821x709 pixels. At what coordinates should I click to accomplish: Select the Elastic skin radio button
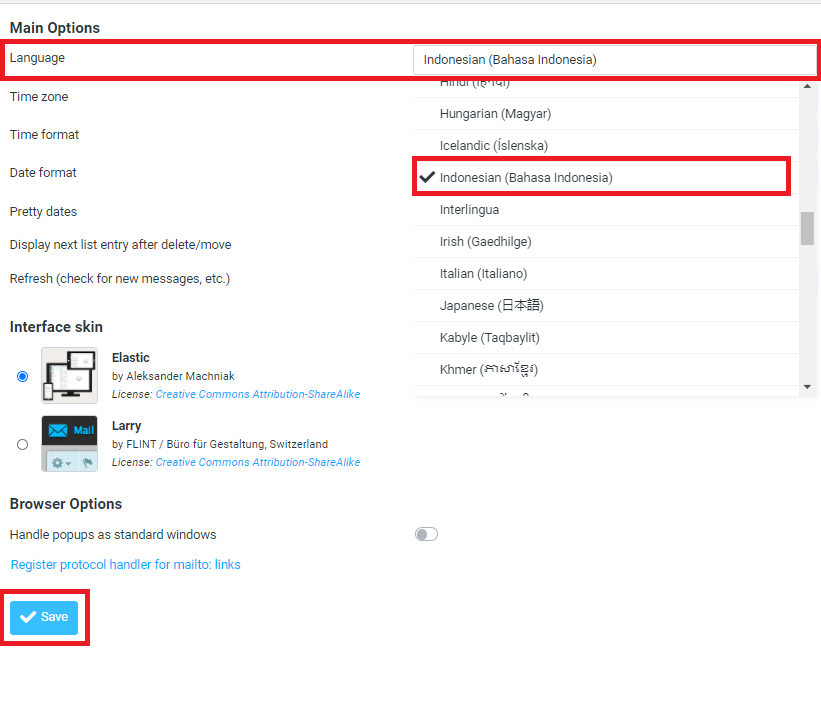23,376
